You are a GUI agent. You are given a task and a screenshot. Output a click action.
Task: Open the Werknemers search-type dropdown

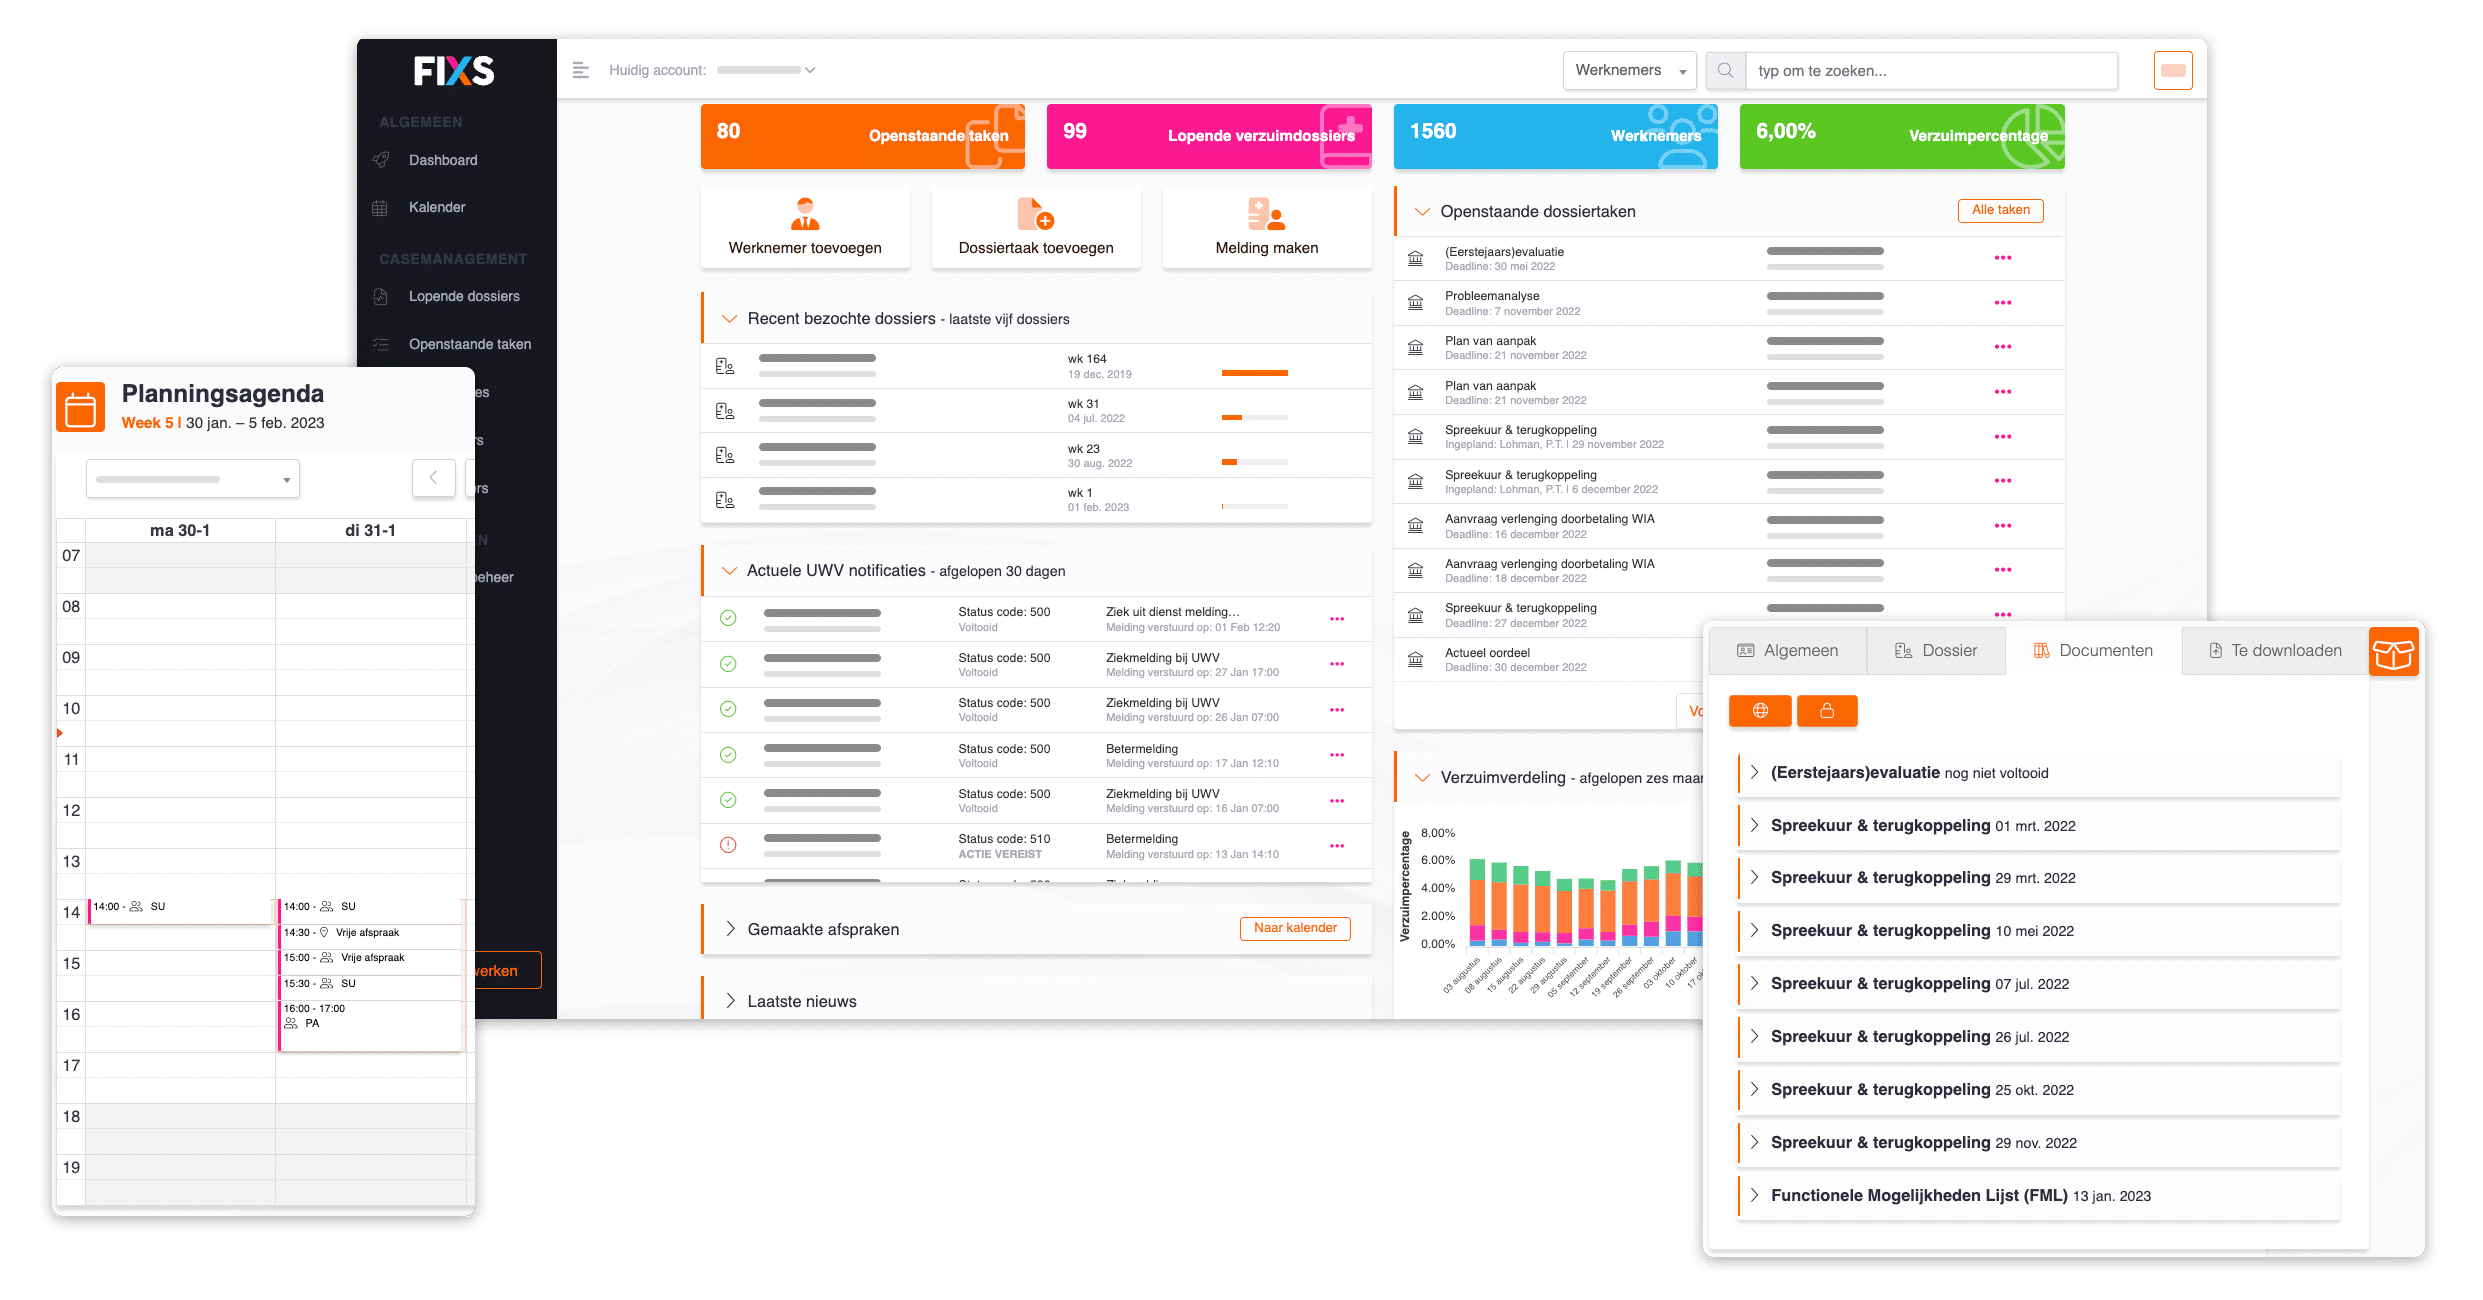(x=1629, y=71)
